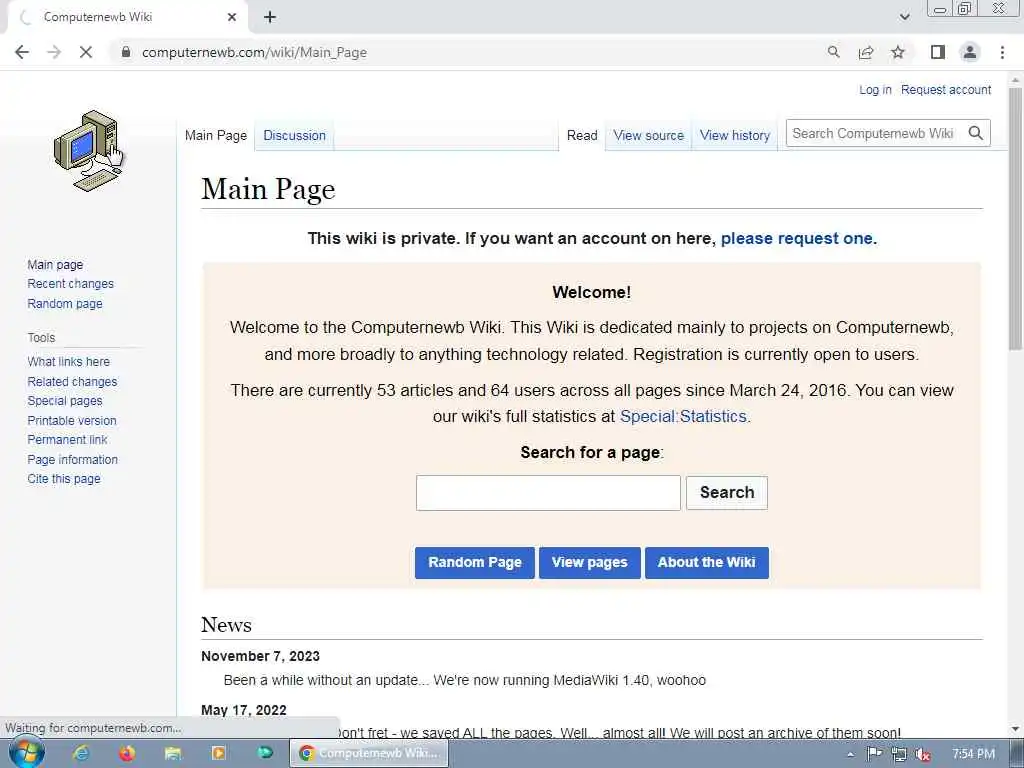
Task: Open the Special pages link
Action: (x=65, y=400)
